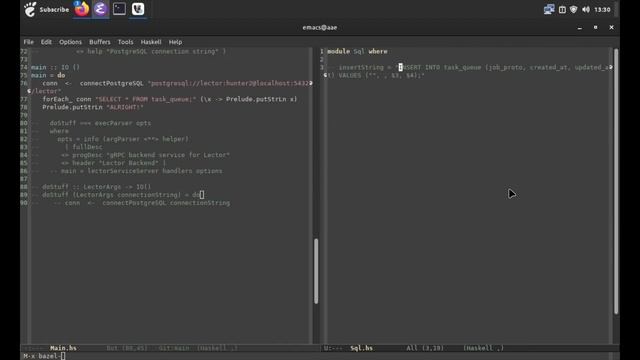This screenshot has height=360, width=640.
Task: Click connectPostgreSQL on line 76
Action: (111, 83)
